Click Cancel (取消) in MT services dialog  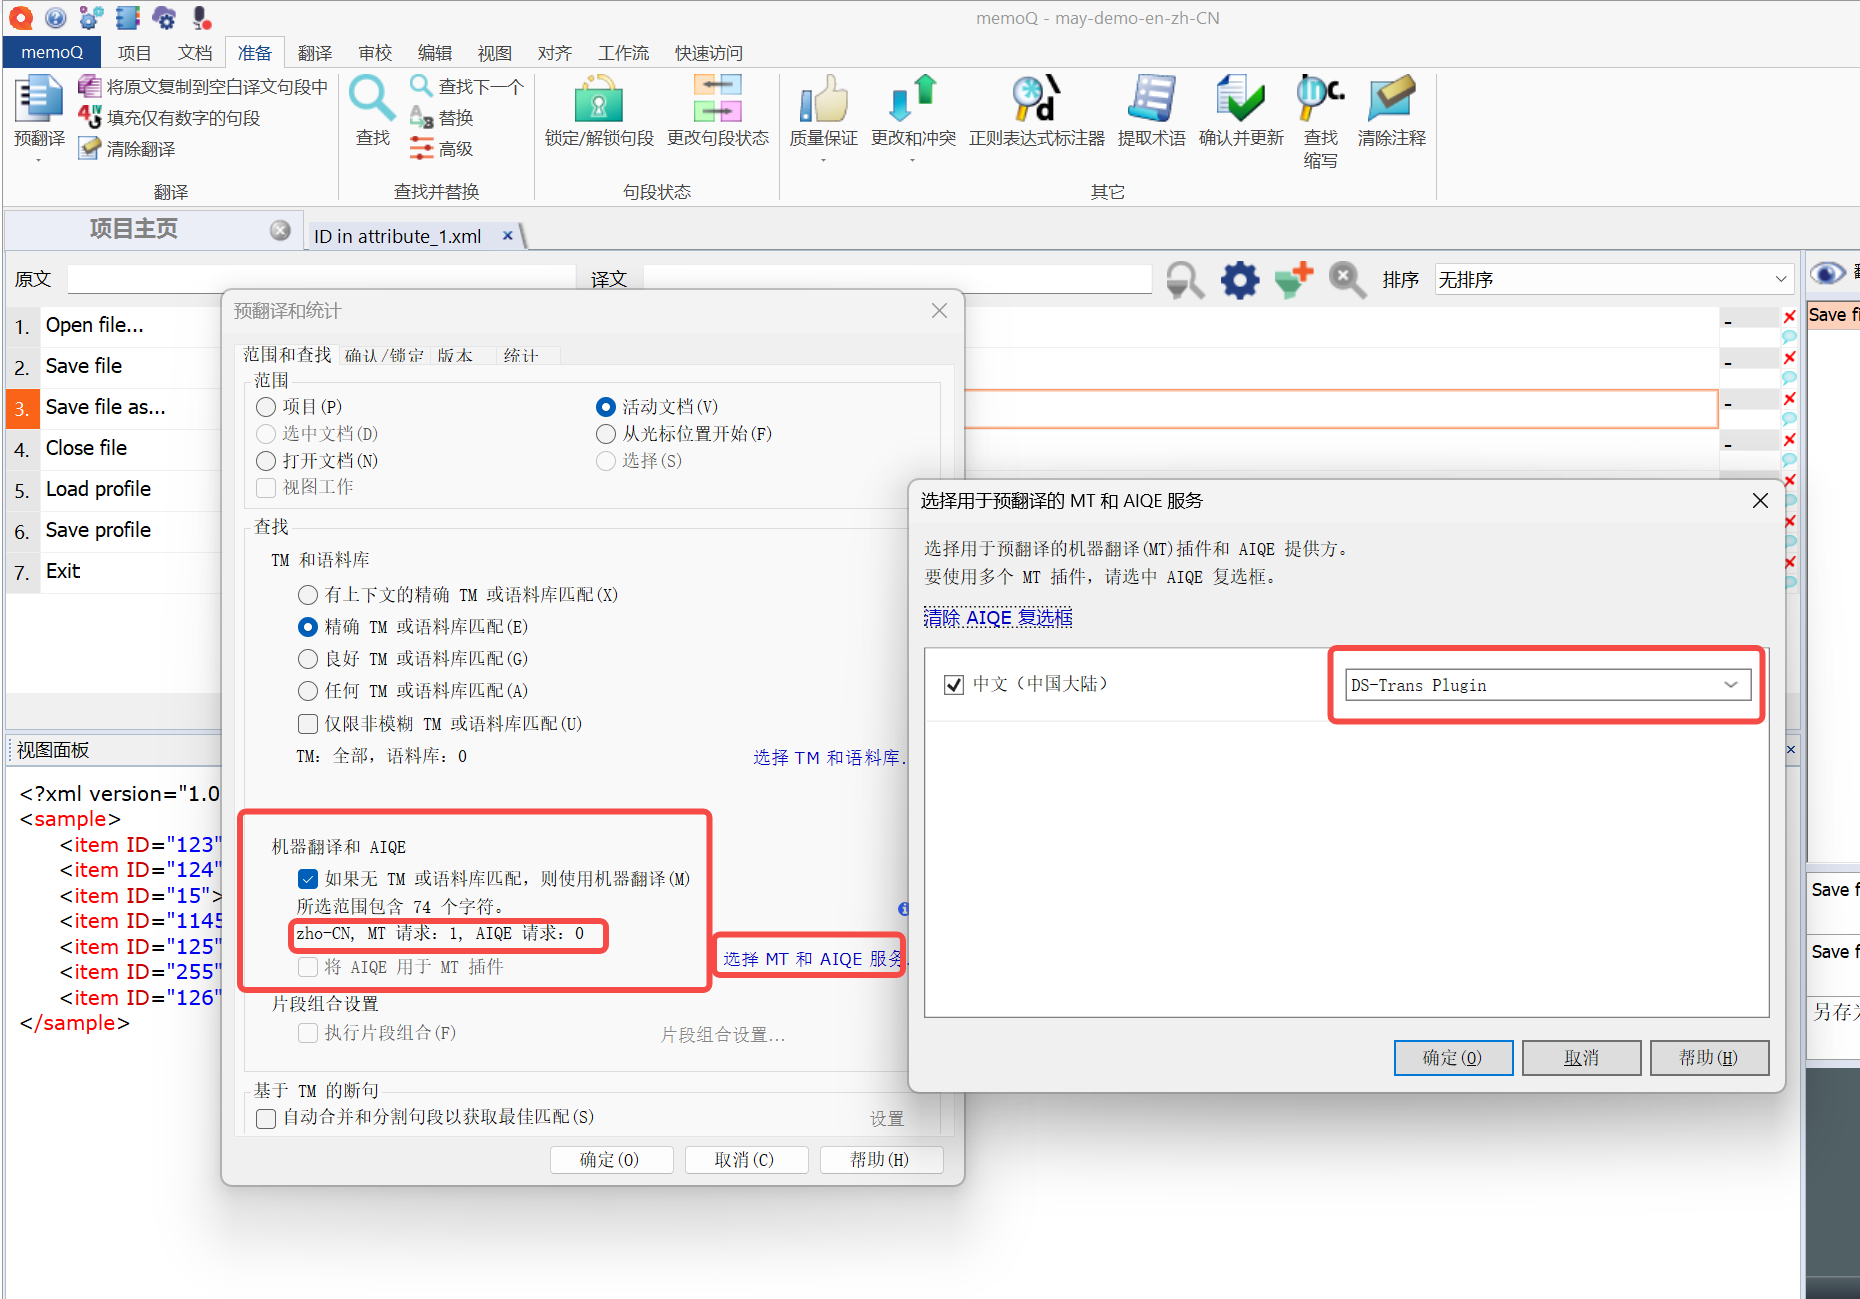click(1581, 1058)
